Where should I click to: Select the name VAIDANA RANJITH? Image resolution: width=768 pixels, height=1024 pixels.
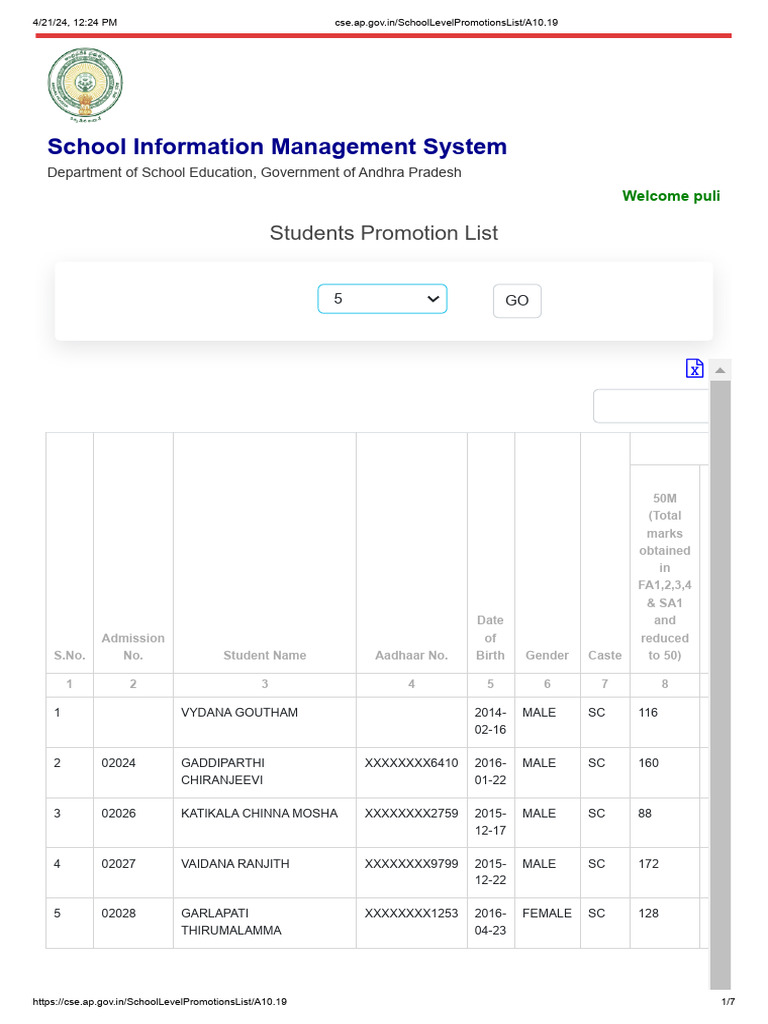pos(235,863)
